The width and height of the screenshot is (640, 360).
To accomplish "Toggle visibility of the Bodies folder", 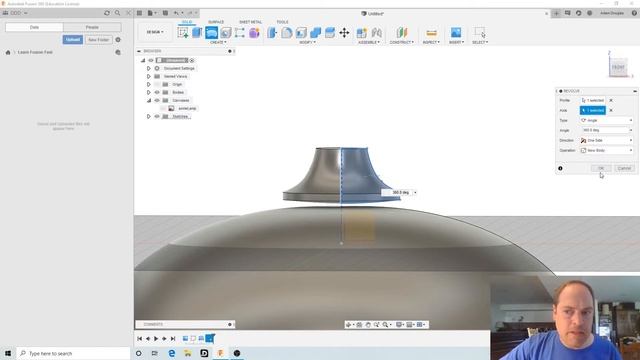I will point(157,92).
